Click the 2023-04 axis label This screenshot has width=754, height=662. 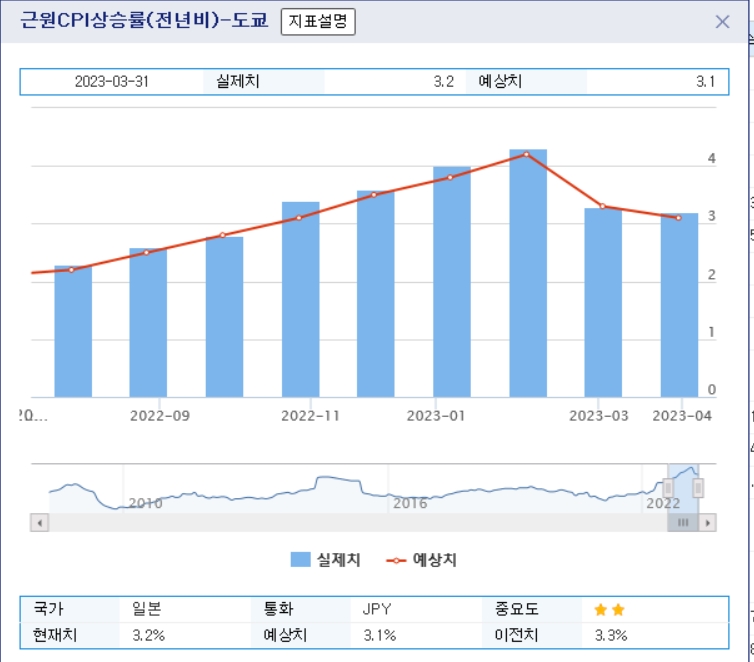(682, 416)
